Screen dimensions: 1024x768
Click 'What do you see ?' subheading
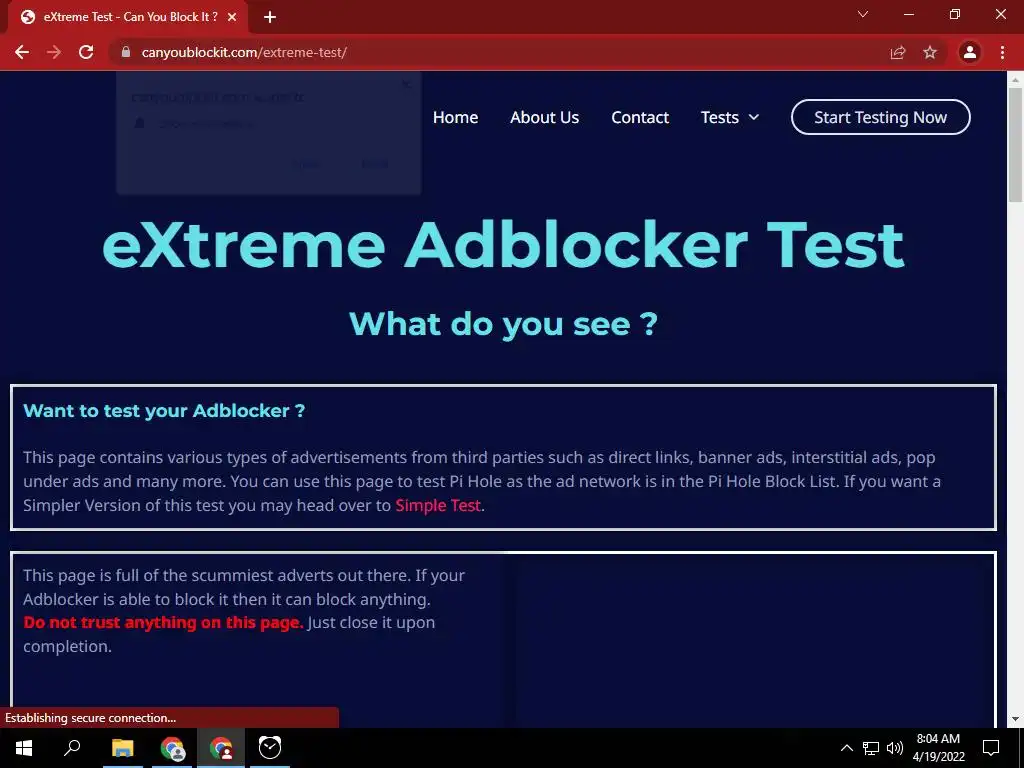[504, 324]
